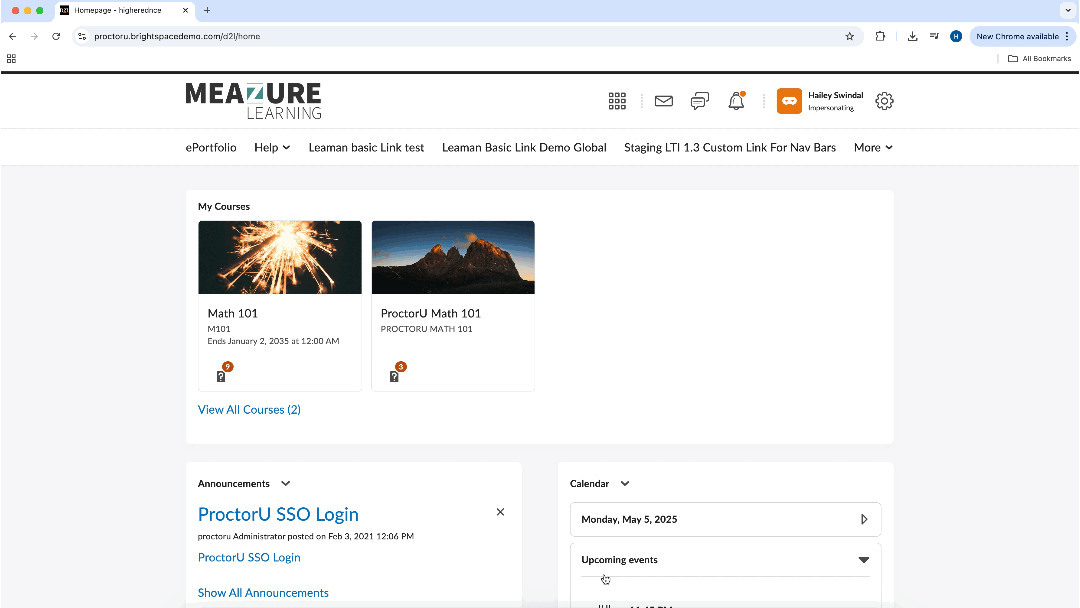Open the apps shortcut in bookmarks bar

12,59
